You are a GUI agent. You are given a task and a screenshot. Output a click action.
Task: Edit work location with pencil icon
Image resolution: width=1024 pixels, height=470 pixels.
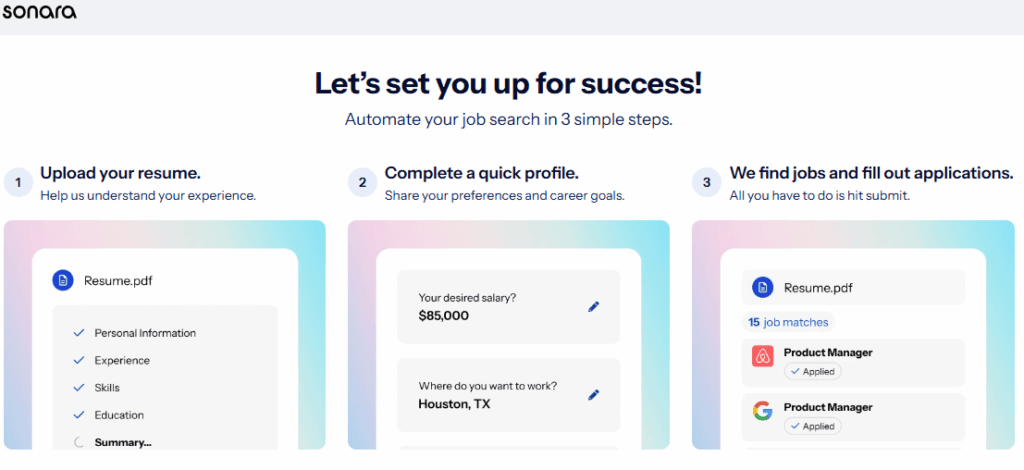pyautogui.click(x=593, y=395)
